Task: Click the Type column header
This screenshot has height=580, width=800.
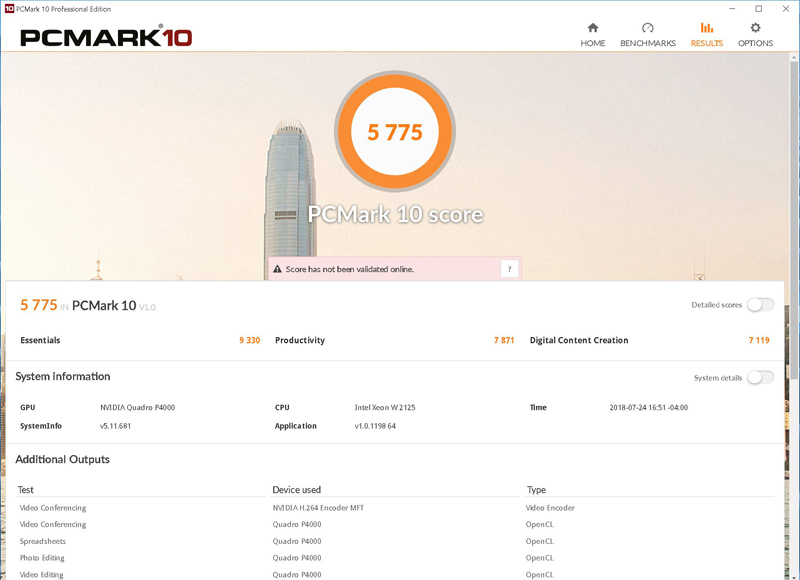Action: [x=536, y=490]
